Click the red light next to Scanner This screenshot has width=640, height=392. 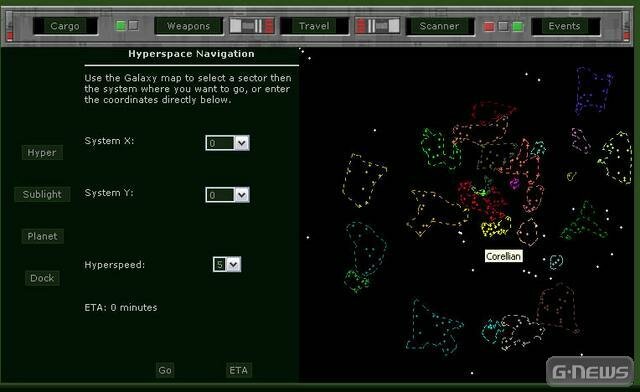tap(489, 27)
